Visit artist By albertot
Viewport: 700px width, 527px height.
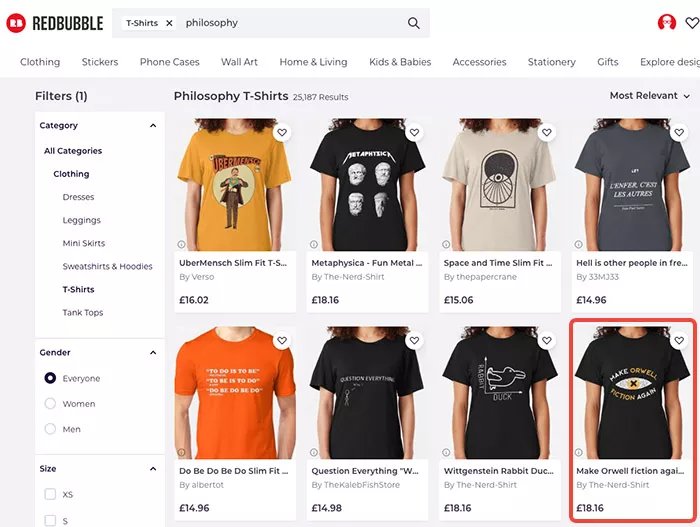[201, 485]
